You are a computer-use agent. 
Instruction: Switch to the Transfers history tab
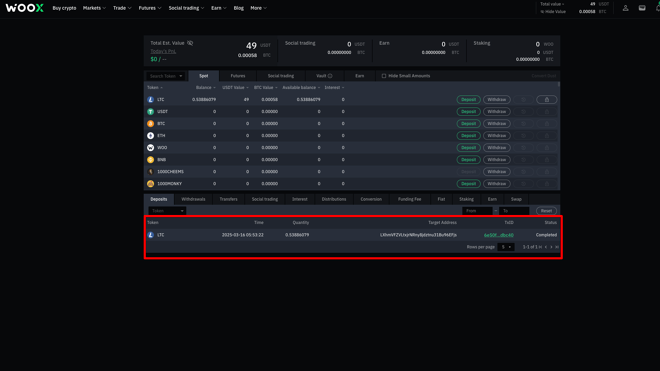229,199
